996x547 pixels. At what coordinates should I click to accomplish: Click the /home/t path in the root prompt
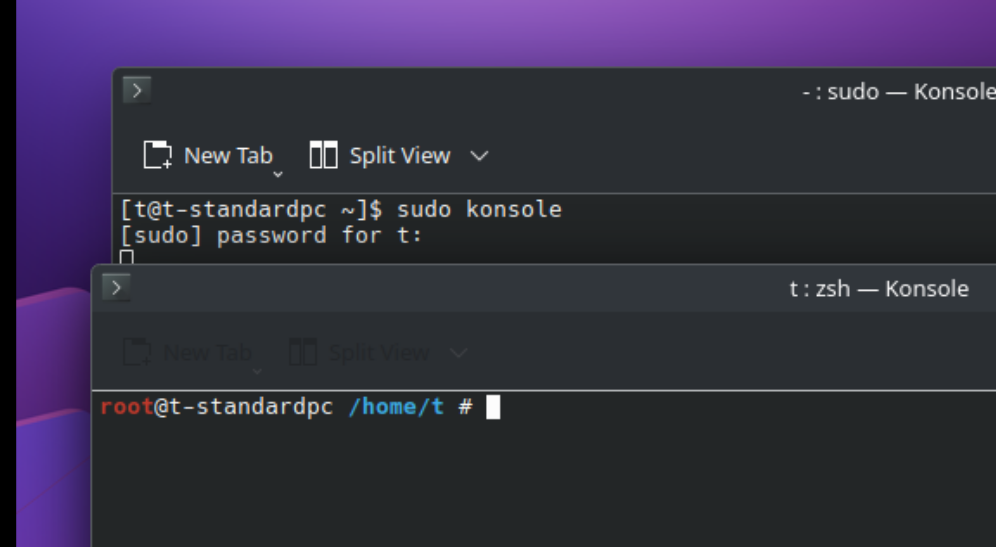(395, 408)
